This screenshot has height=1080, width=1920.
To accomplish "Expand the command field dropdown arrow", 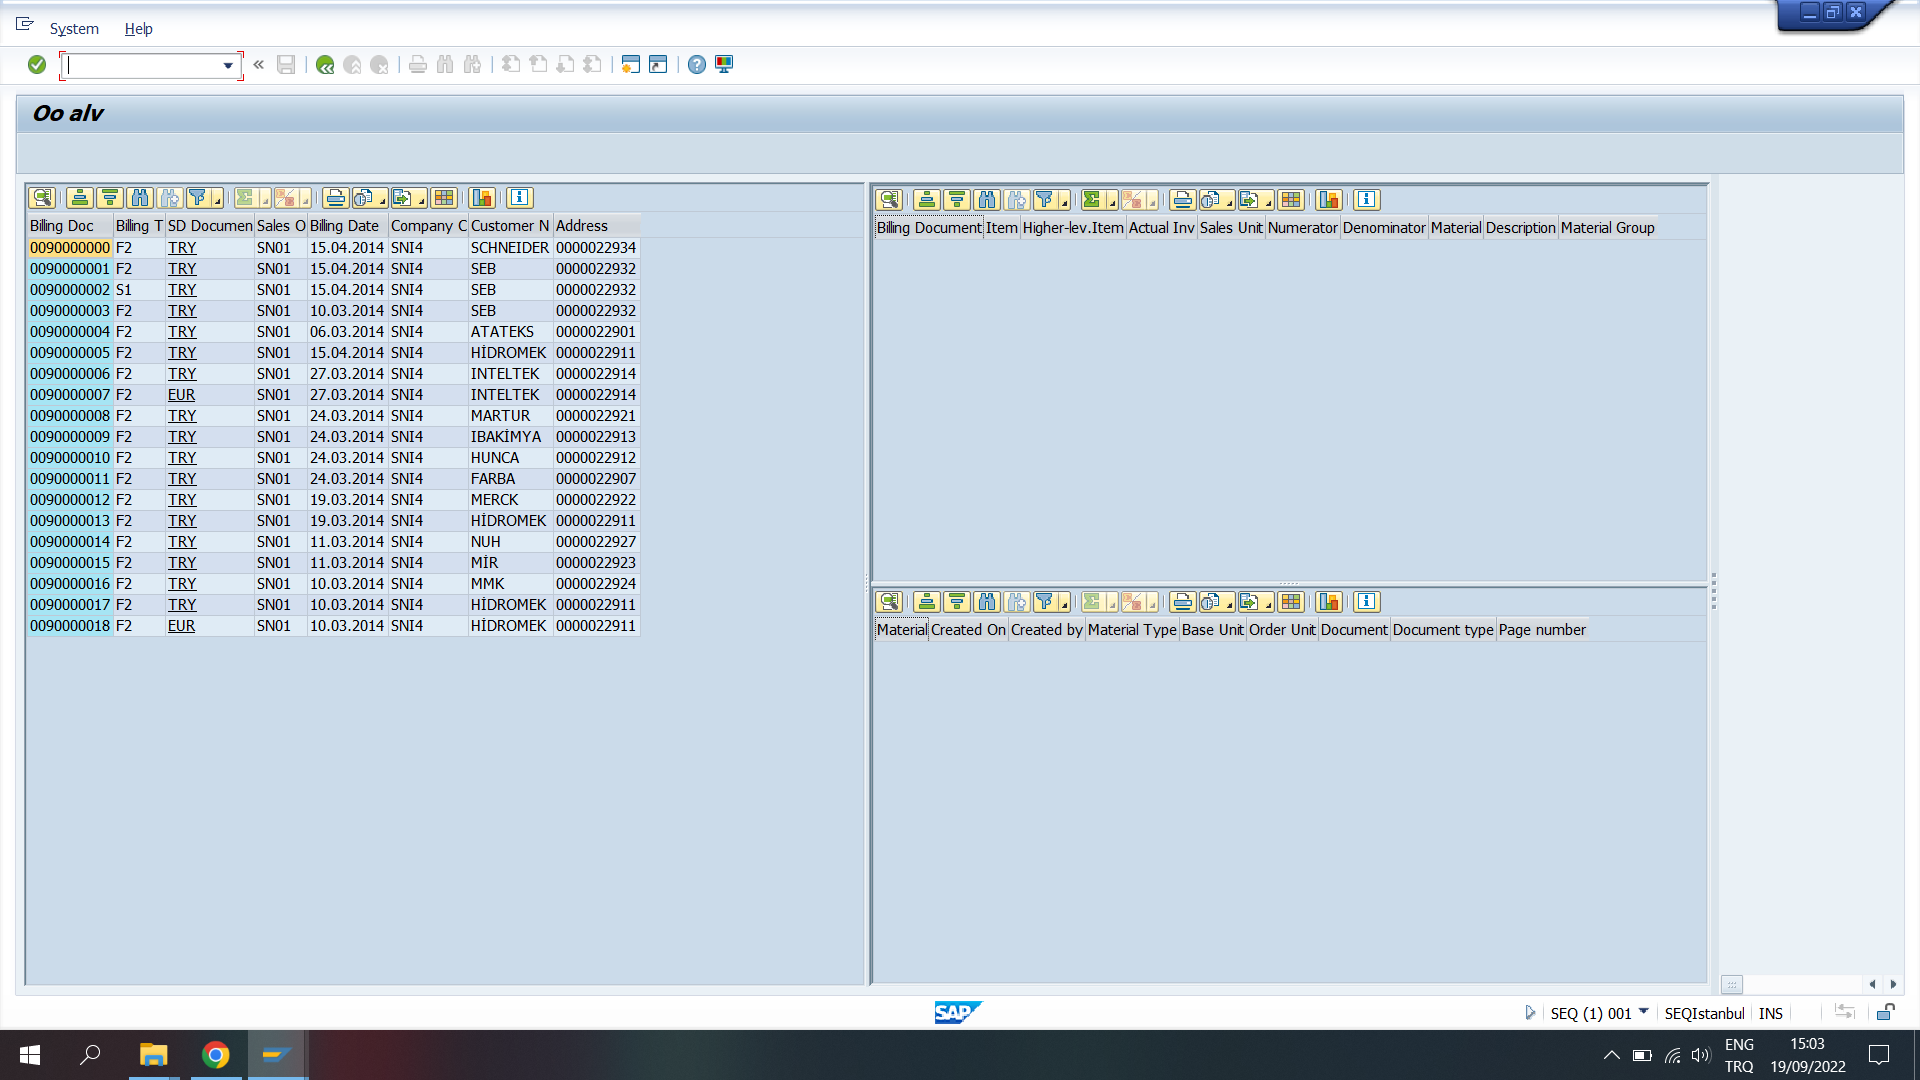I will tap(228, 66).
